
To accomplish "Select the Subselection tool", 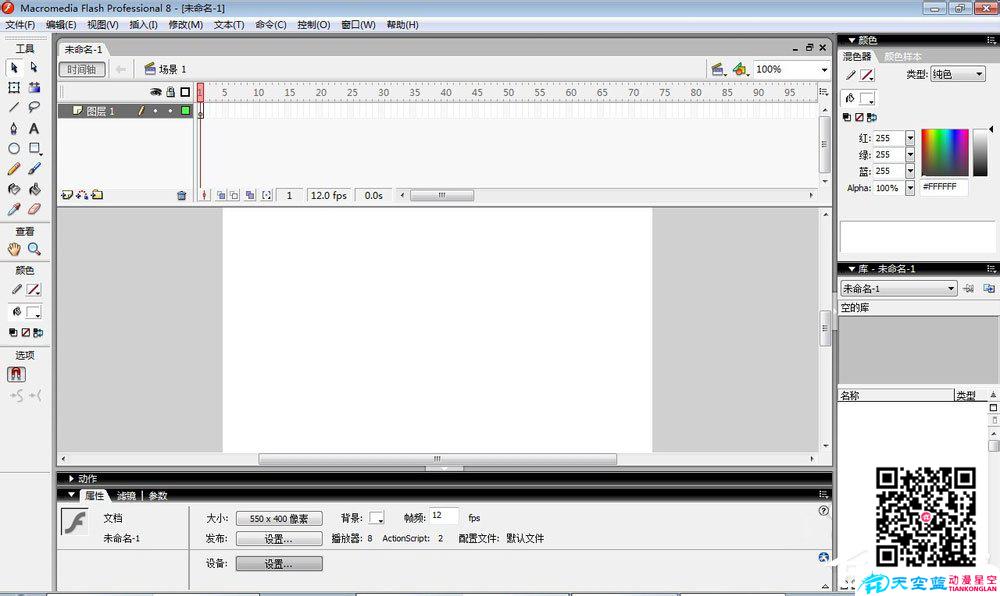I will click(x=34, y=67).
